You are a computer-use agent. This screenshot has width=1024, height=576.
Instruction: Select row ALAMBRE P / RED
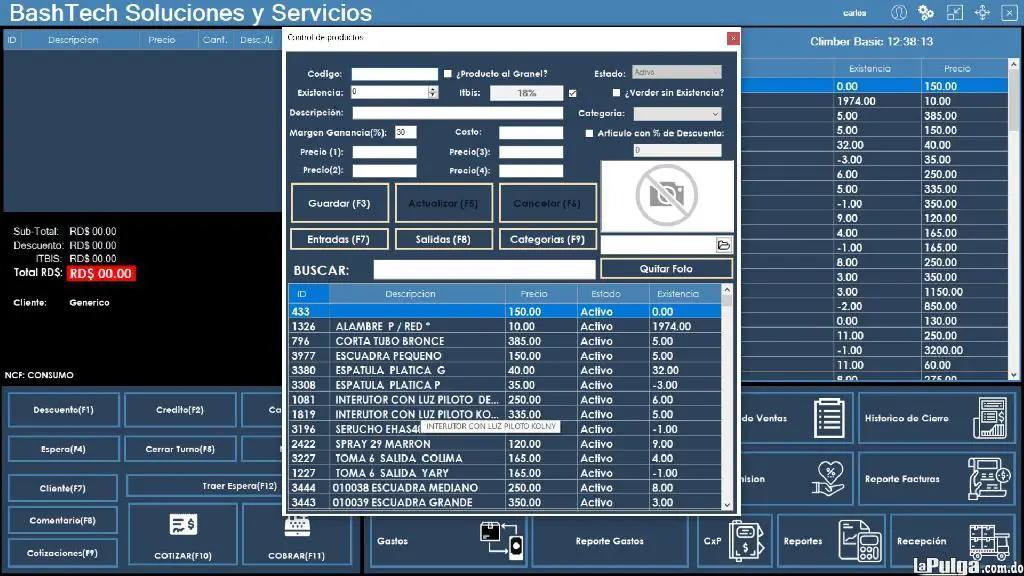tap(505, 326)
